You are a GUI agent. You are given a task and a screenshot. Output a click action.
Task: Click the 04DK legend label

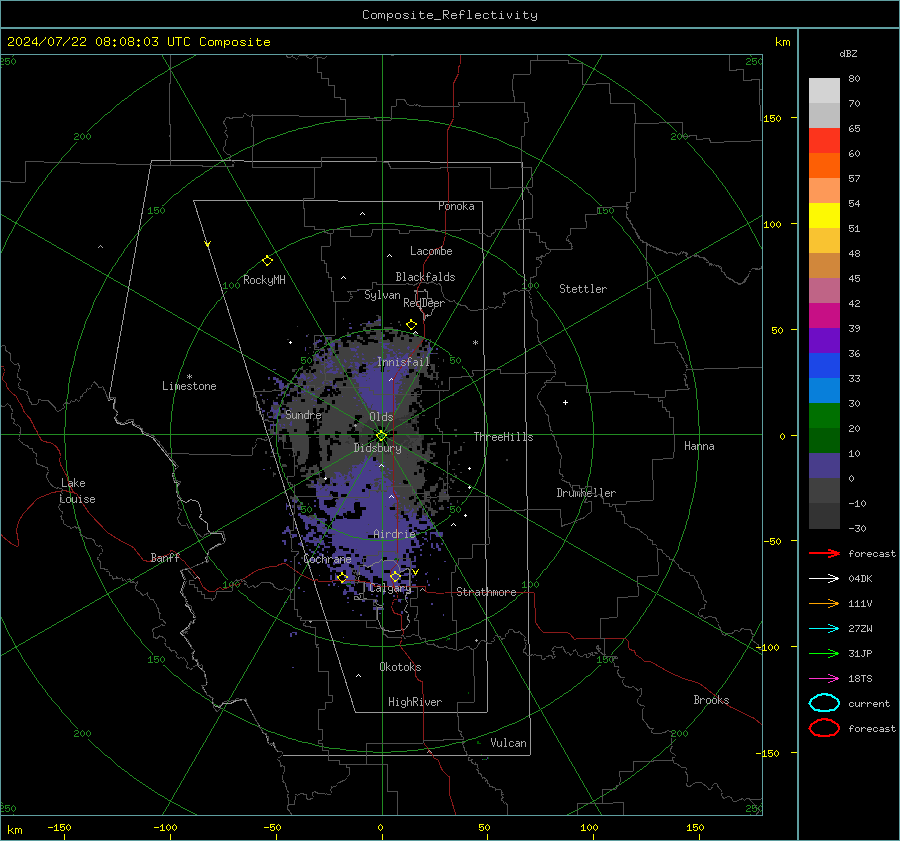(860, 578)
